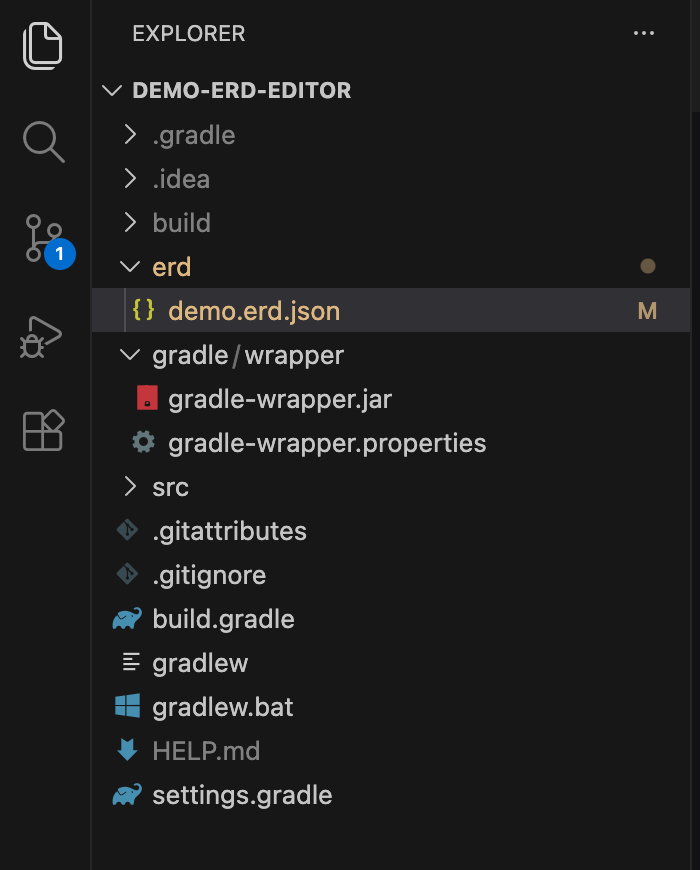This screenshot has height=870, width=700.
Task: Open the Extensions view icon
Action: click(43, 430)
